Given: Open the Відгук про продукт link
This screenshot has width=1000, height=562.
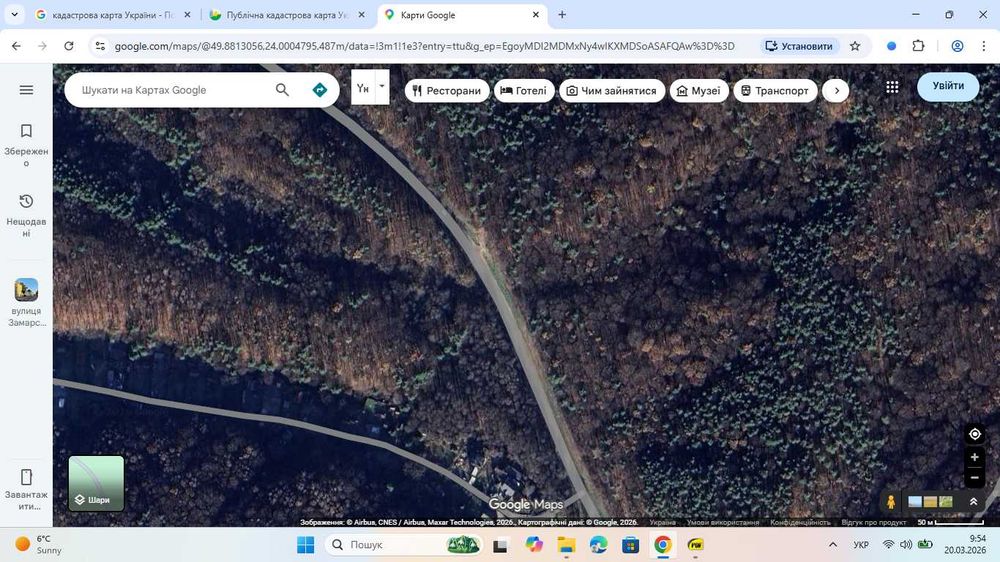Looking at the screenshot, I should point(873,522).
